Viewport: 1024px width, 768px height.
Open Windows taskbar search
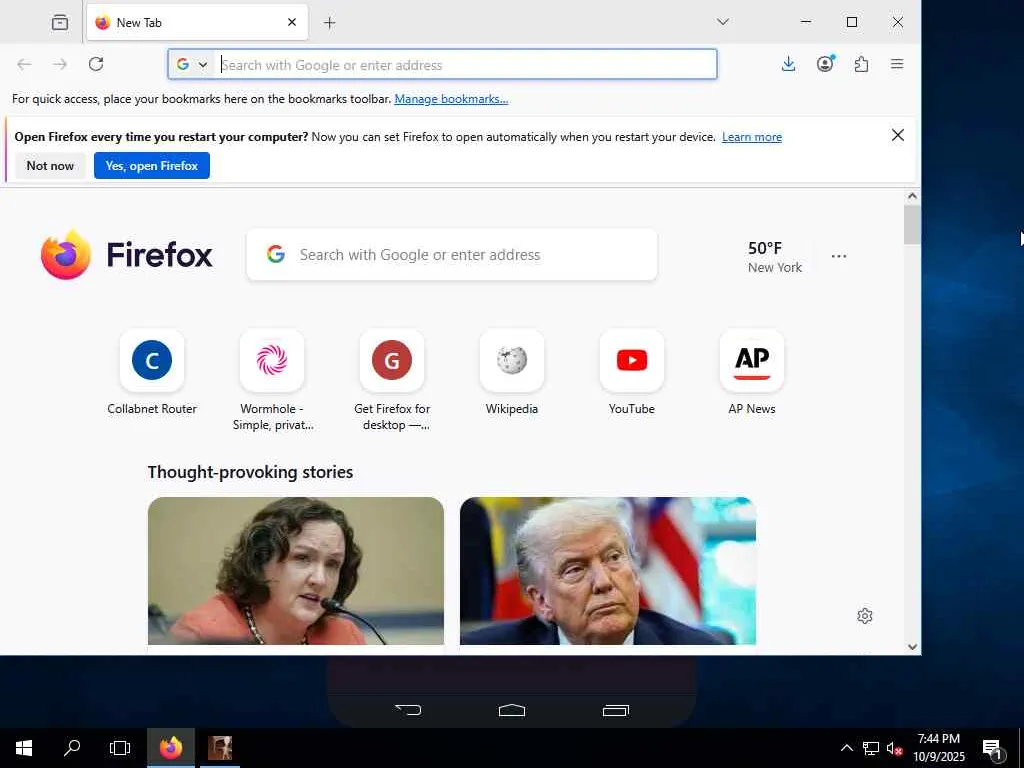tap(72, 748)
